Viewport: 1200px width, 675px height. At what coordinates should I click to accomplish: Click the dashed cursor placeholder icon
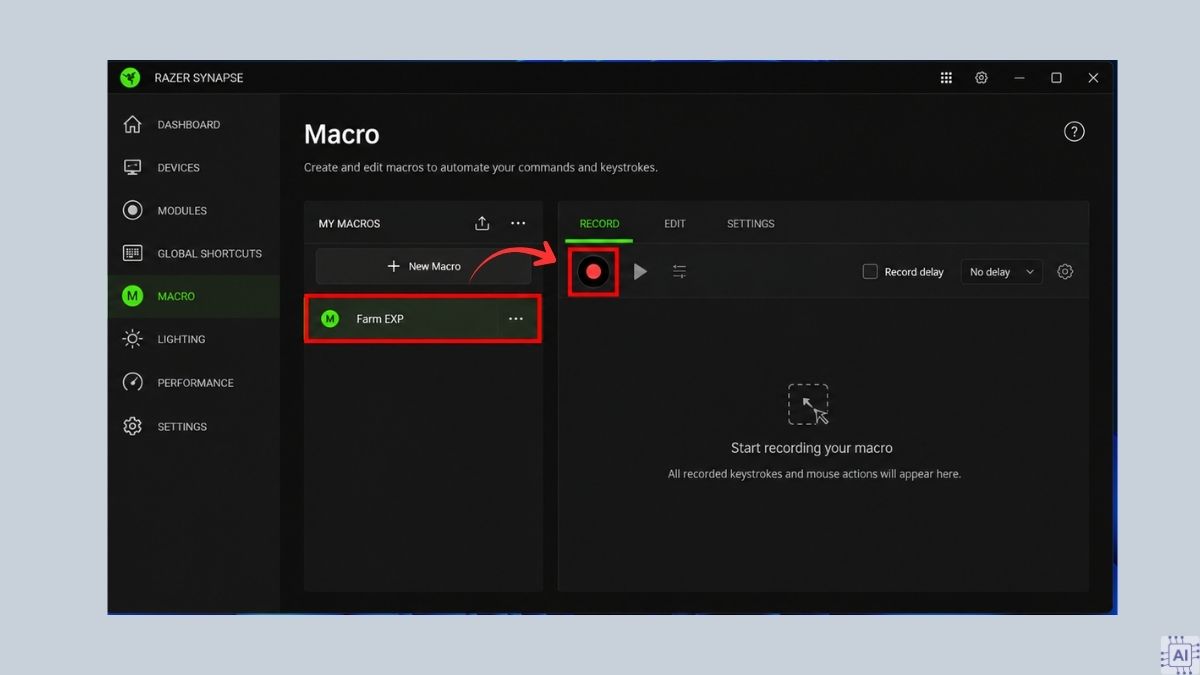tap(808, 404)
